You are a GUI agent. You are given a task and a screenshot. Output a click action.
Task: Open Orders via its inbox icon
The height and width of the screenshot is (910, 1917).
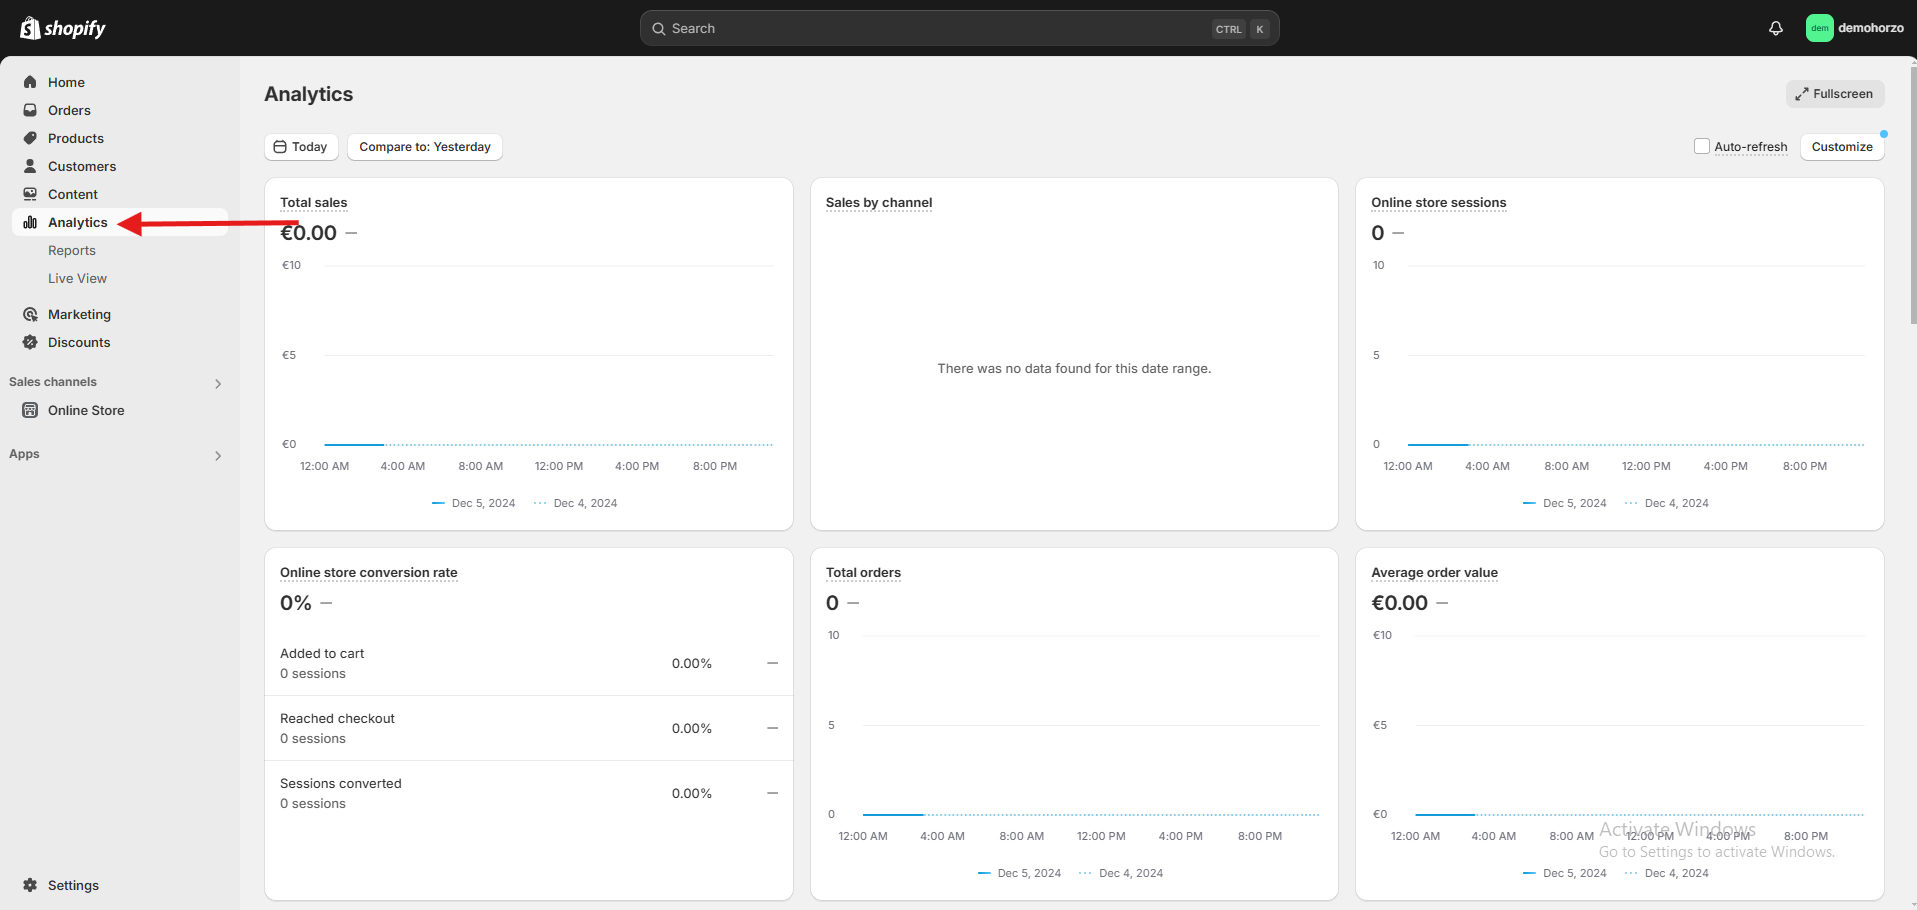(x=30, y=110)
